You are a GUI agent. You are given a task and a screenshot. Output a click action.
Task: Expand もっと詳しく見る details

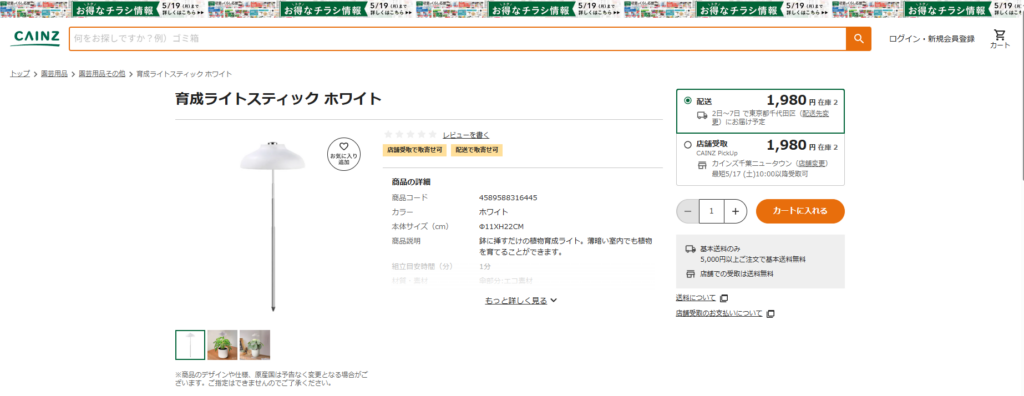(520, 301)
